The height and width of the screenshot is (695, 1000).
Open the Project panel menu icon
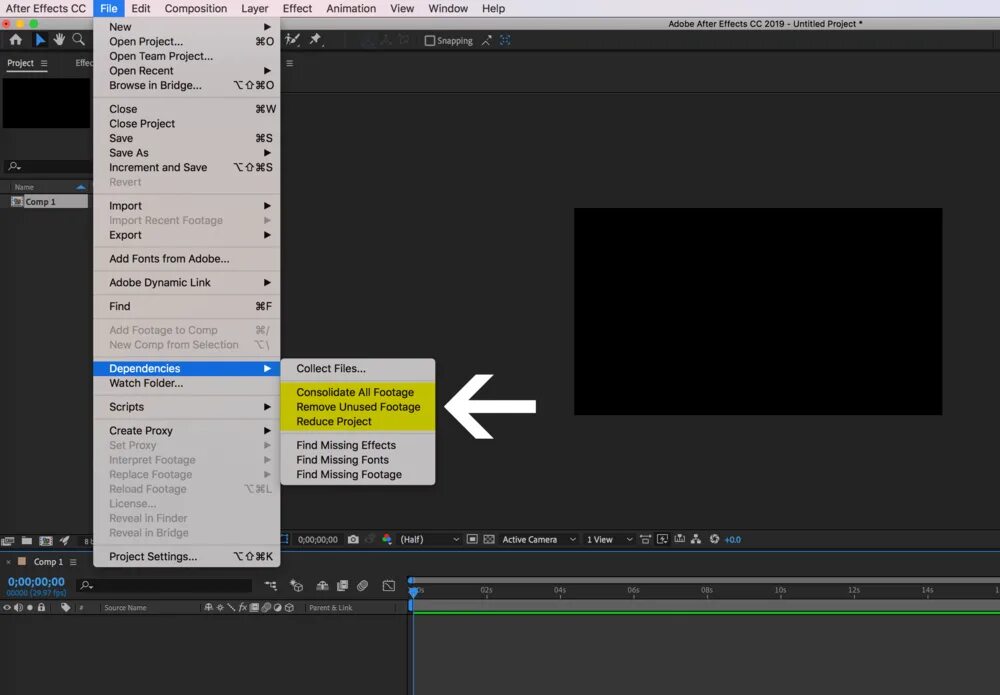coord(44,63)
